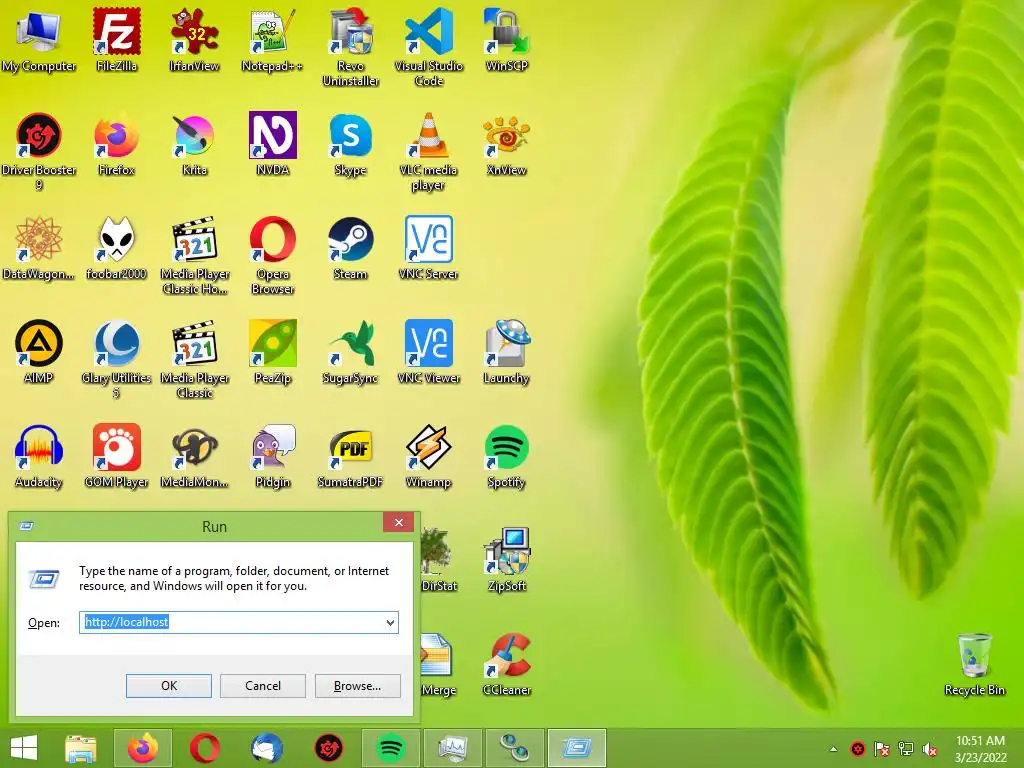Image resolution: width=1024 pixels, height=768 pixels.
Task: Click Browse... in Run dialog
Action: tap(357, 686)
